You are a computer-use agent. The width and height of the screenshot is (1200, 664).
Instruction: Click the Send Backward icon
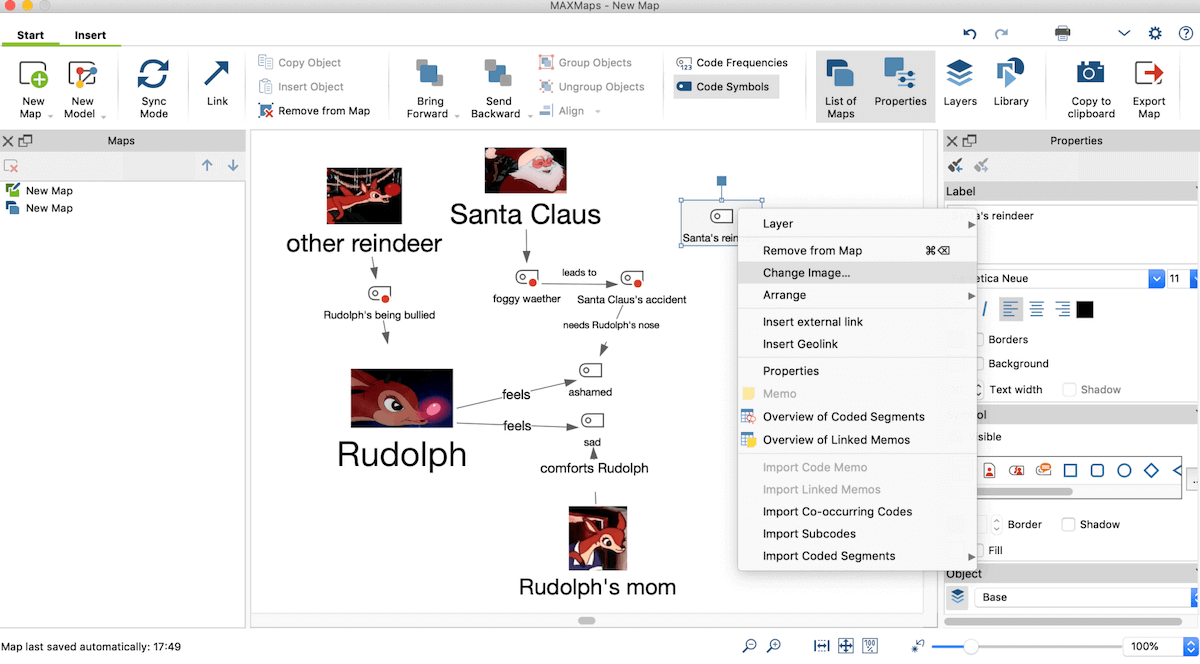pyautogui.click(x=498, y=73)
